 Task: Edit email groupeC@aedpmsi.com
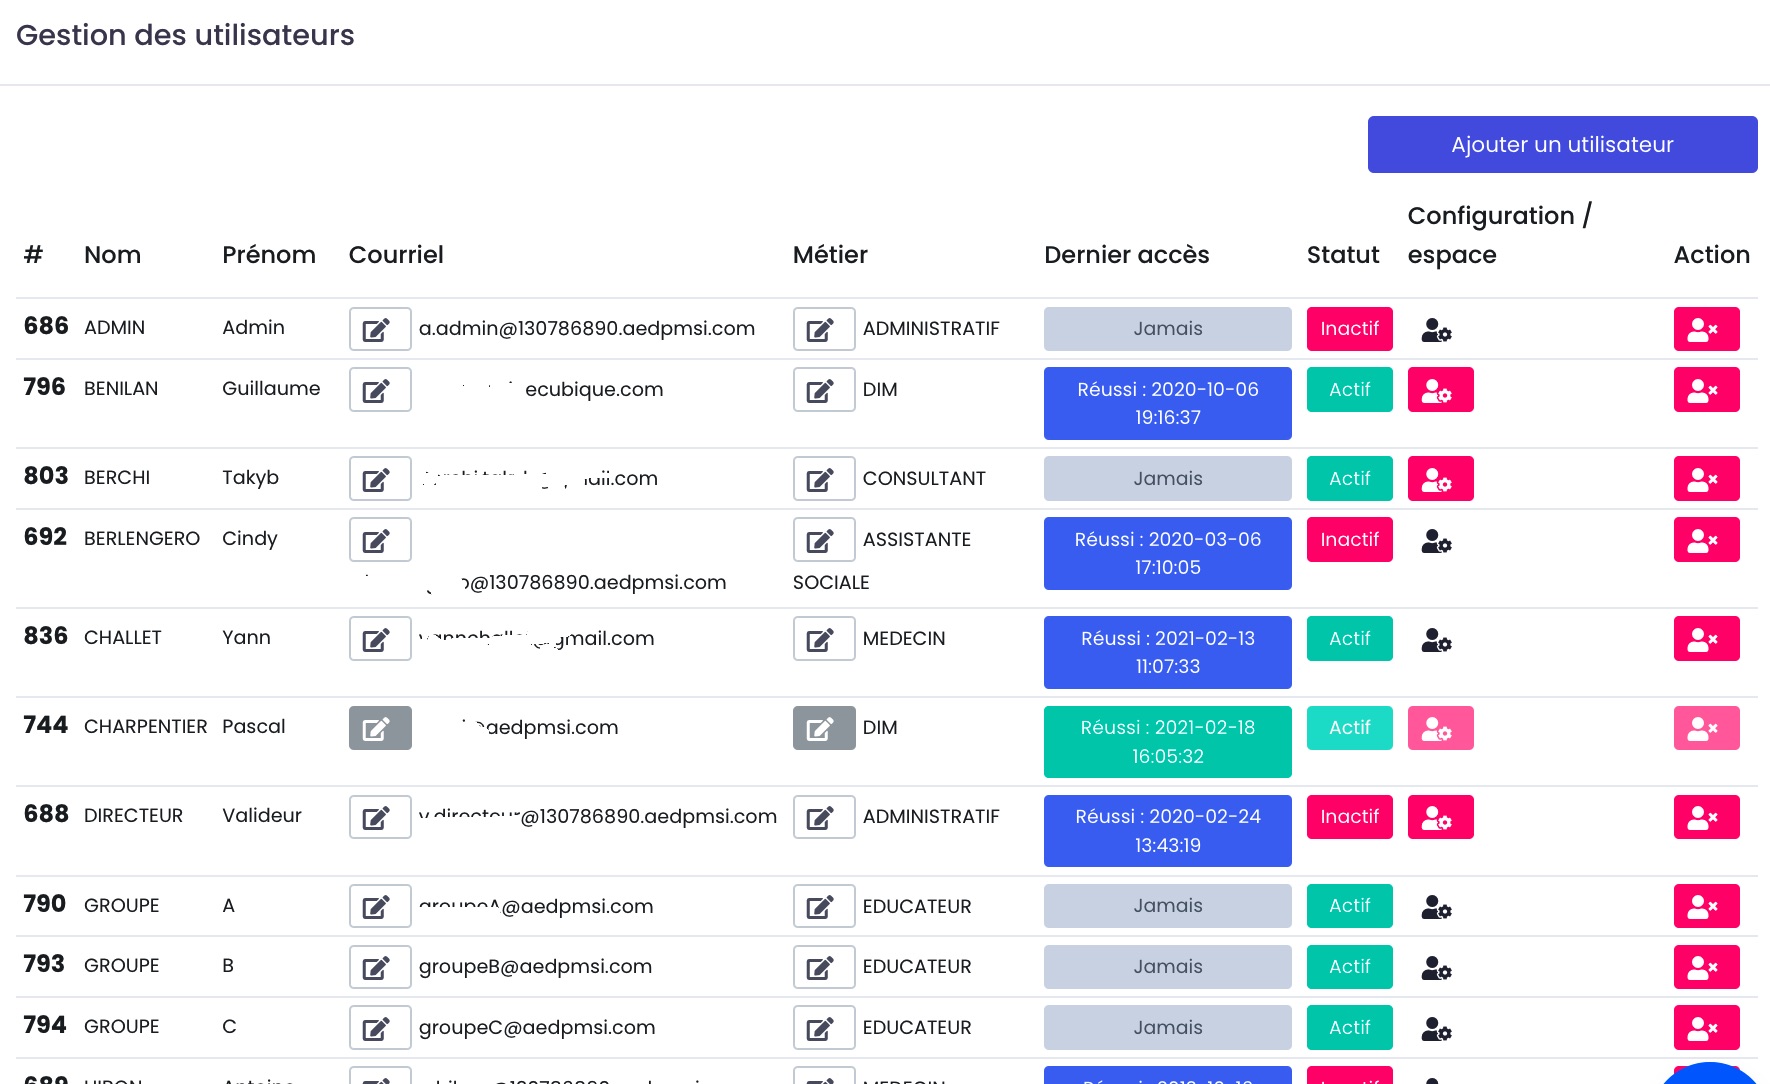(x=380, y=1028)
